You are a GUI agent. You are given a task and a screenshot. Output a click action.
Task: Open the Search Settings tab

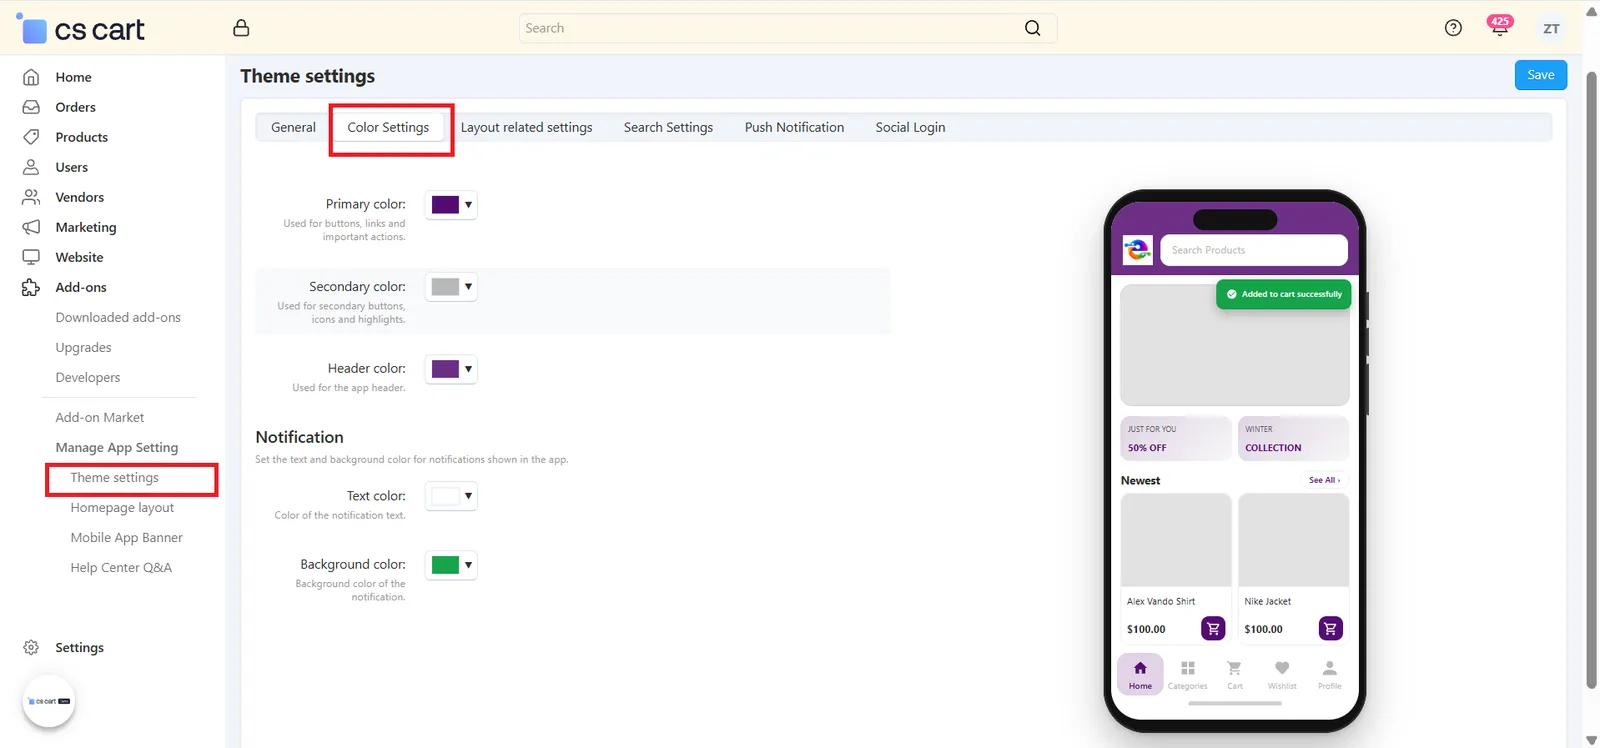pos(668,127)
